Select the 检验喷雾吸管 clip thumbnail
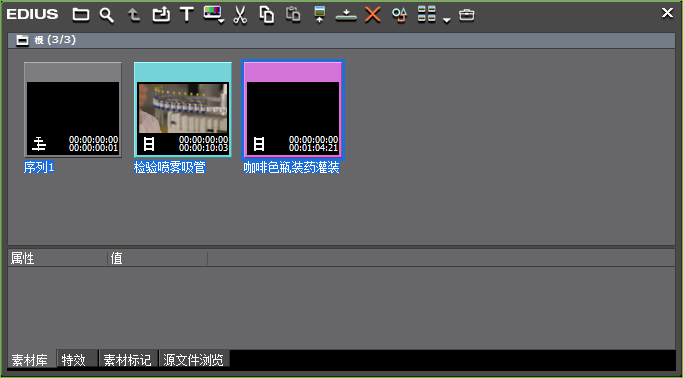This screenshot has height=378, width=683. click(183, 110)
